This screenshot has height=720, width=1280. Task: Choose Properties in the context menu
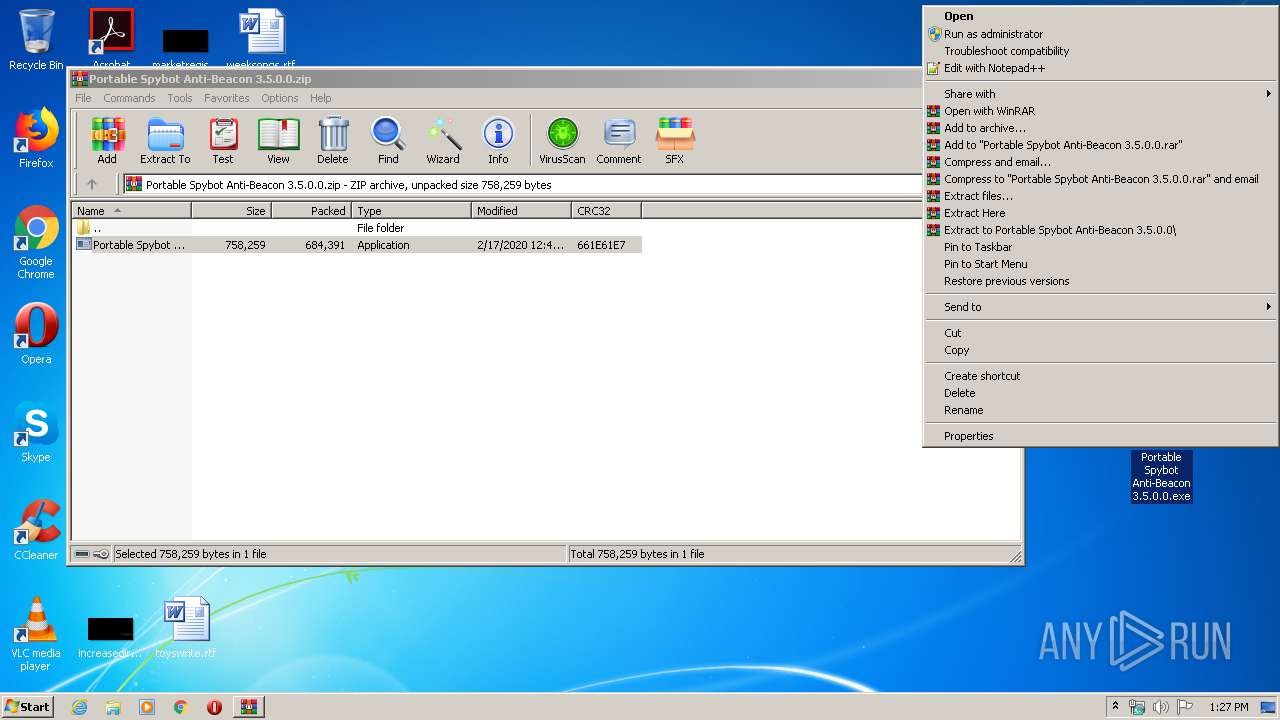coord(1100,436)
